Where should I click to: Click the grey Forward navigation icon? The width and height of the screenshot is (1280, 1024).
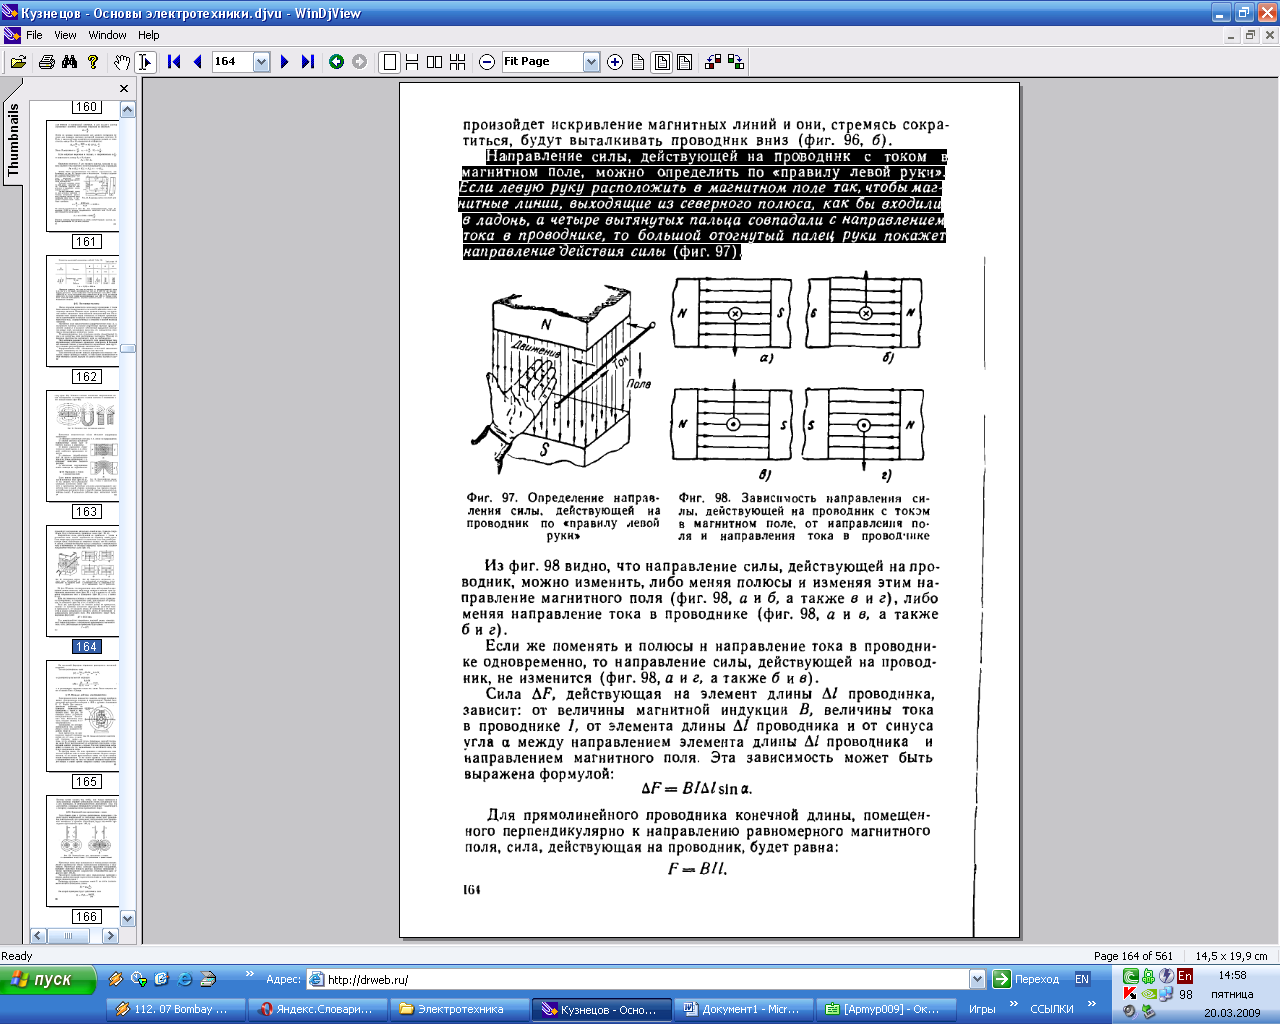[360, 62]
